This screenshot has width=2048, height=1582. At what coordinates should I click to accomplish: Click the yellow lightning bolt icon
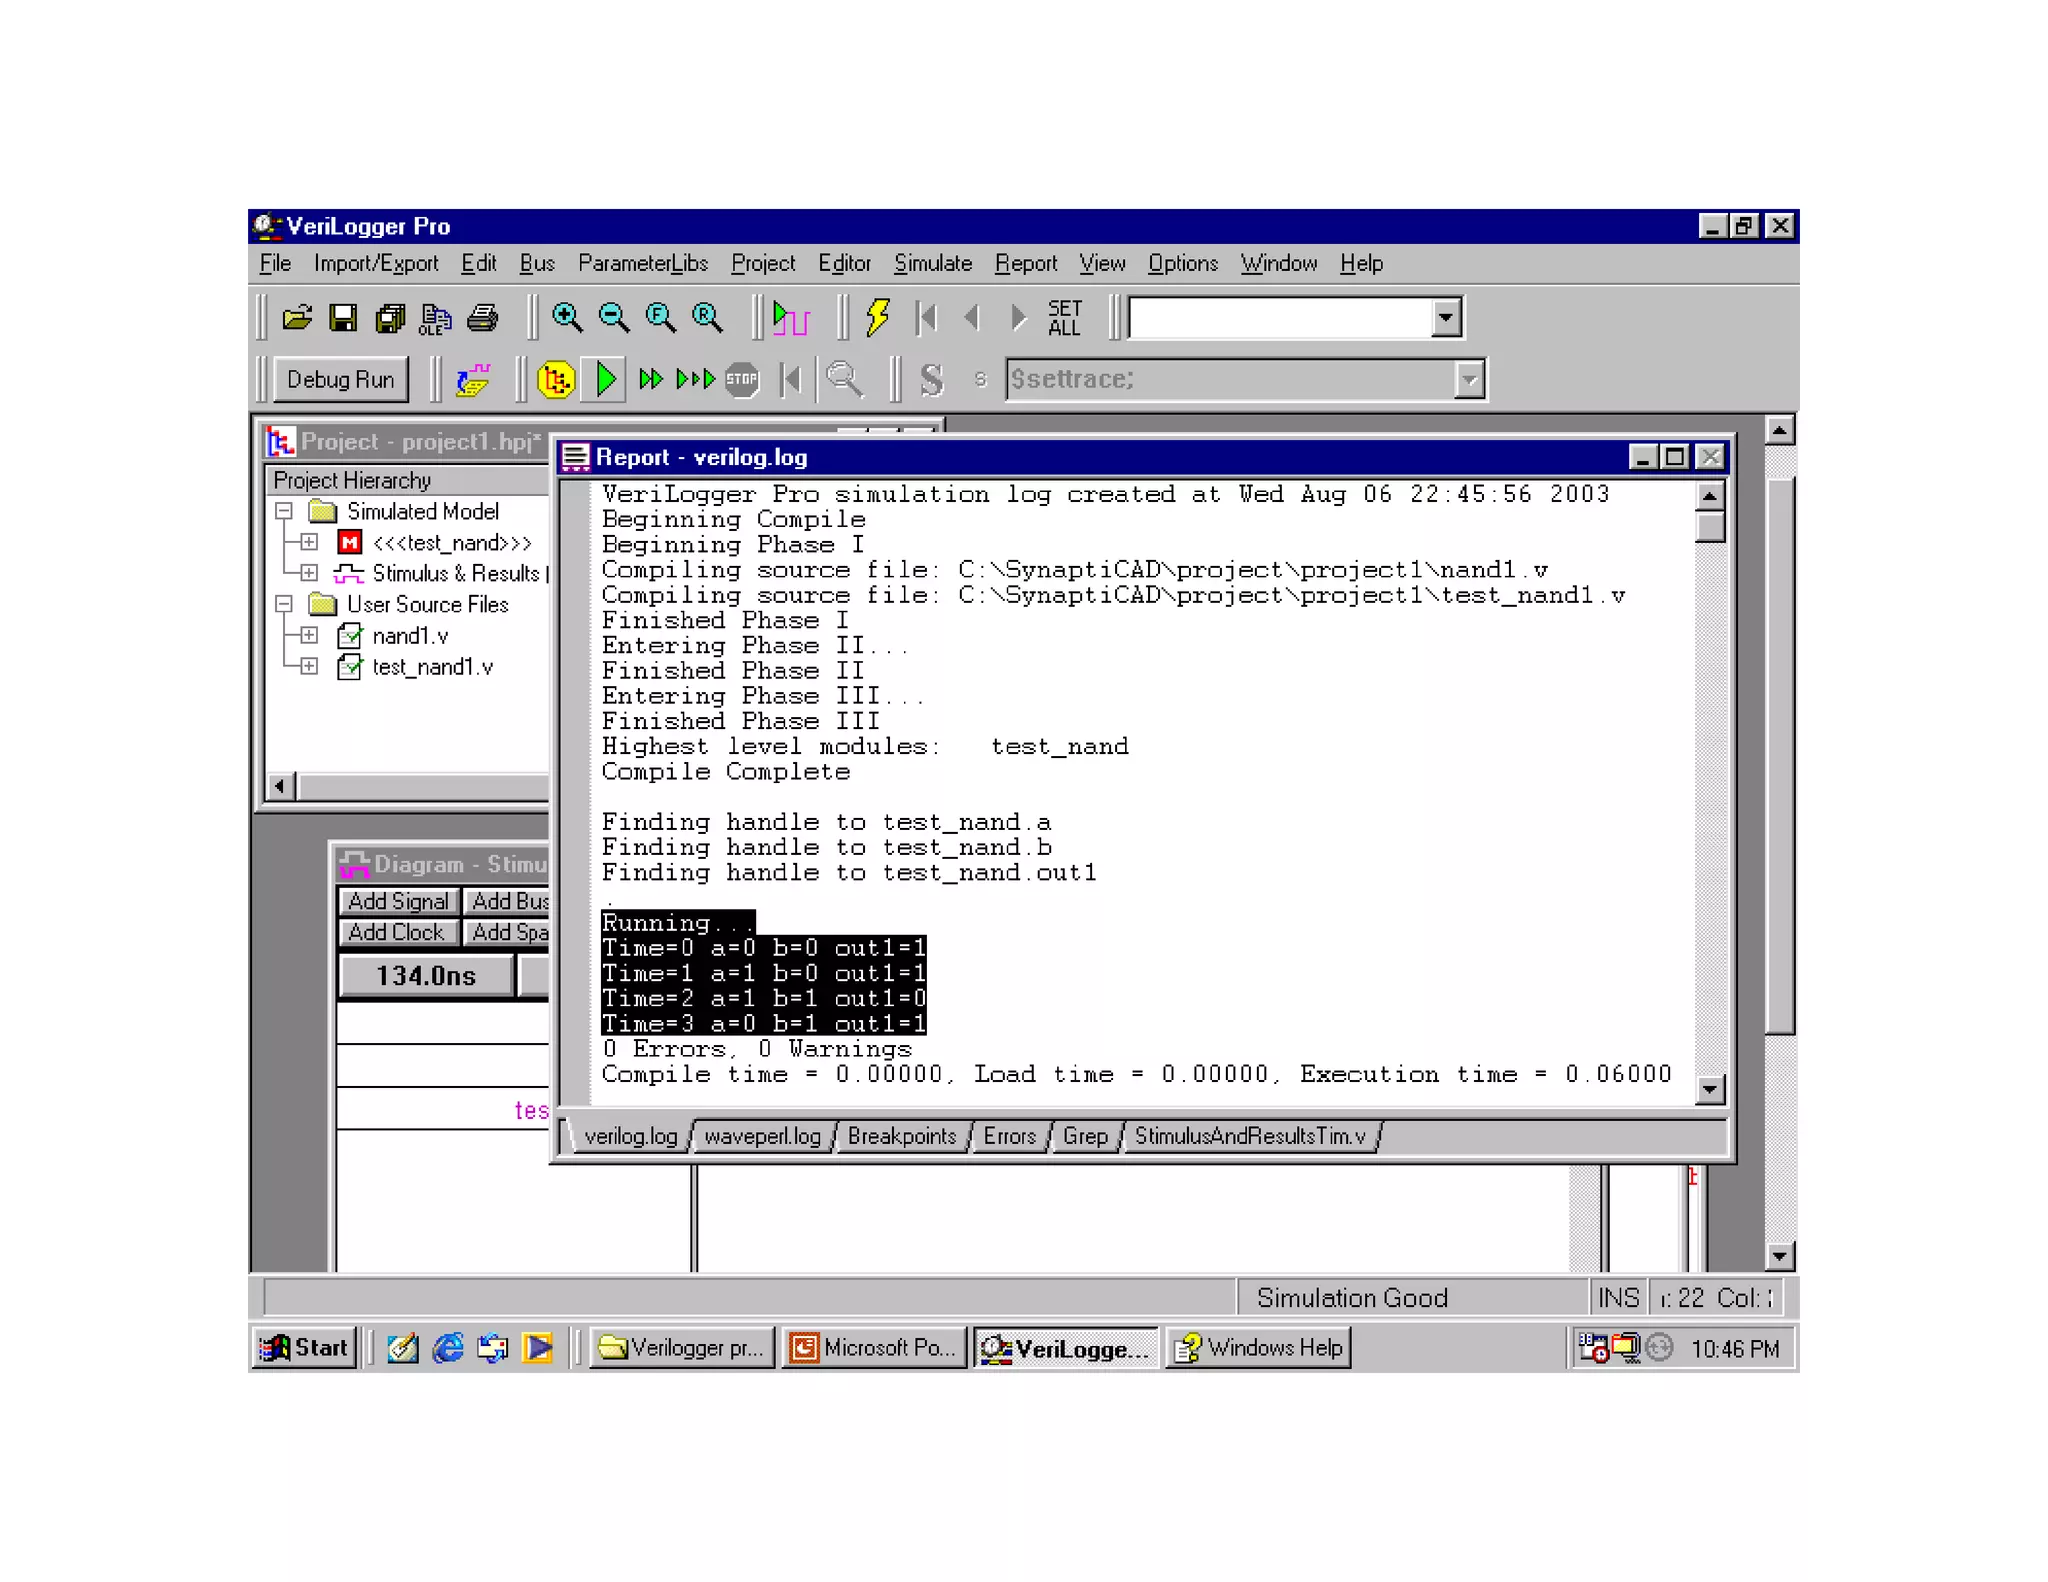877,319
